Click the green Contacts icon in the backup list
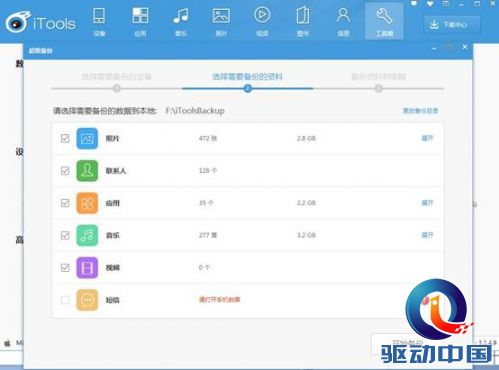499x370 pixels. coord(87,171)
